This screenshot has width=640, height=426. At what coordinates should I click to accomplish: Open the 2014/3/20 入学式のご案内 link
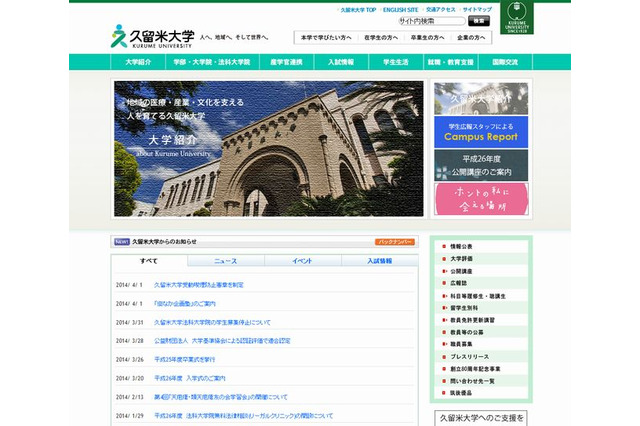[190, 378]
